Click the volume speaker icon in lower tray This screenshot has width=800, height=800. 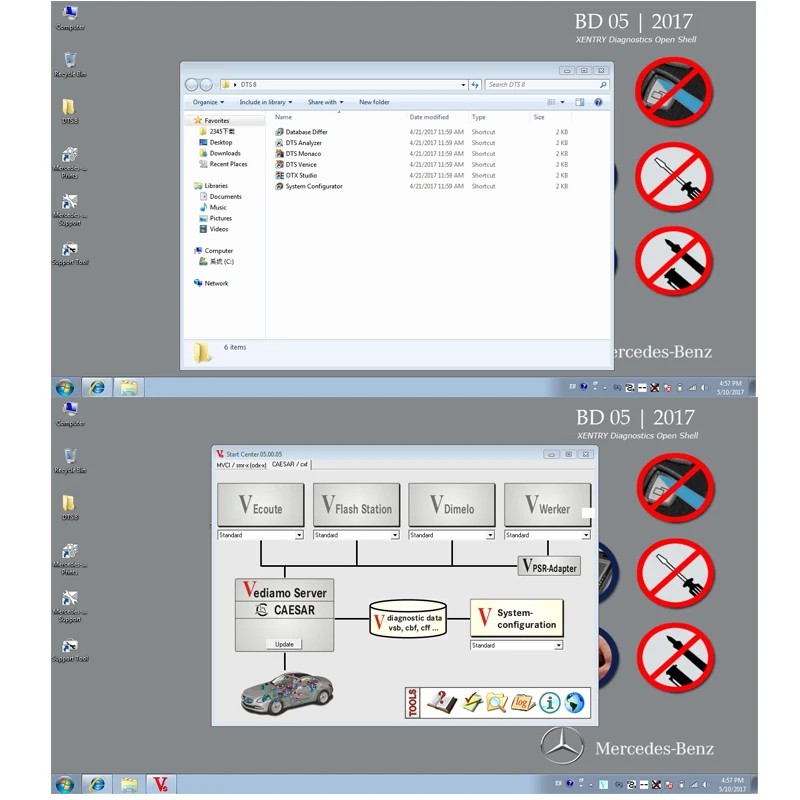[706, 784]
